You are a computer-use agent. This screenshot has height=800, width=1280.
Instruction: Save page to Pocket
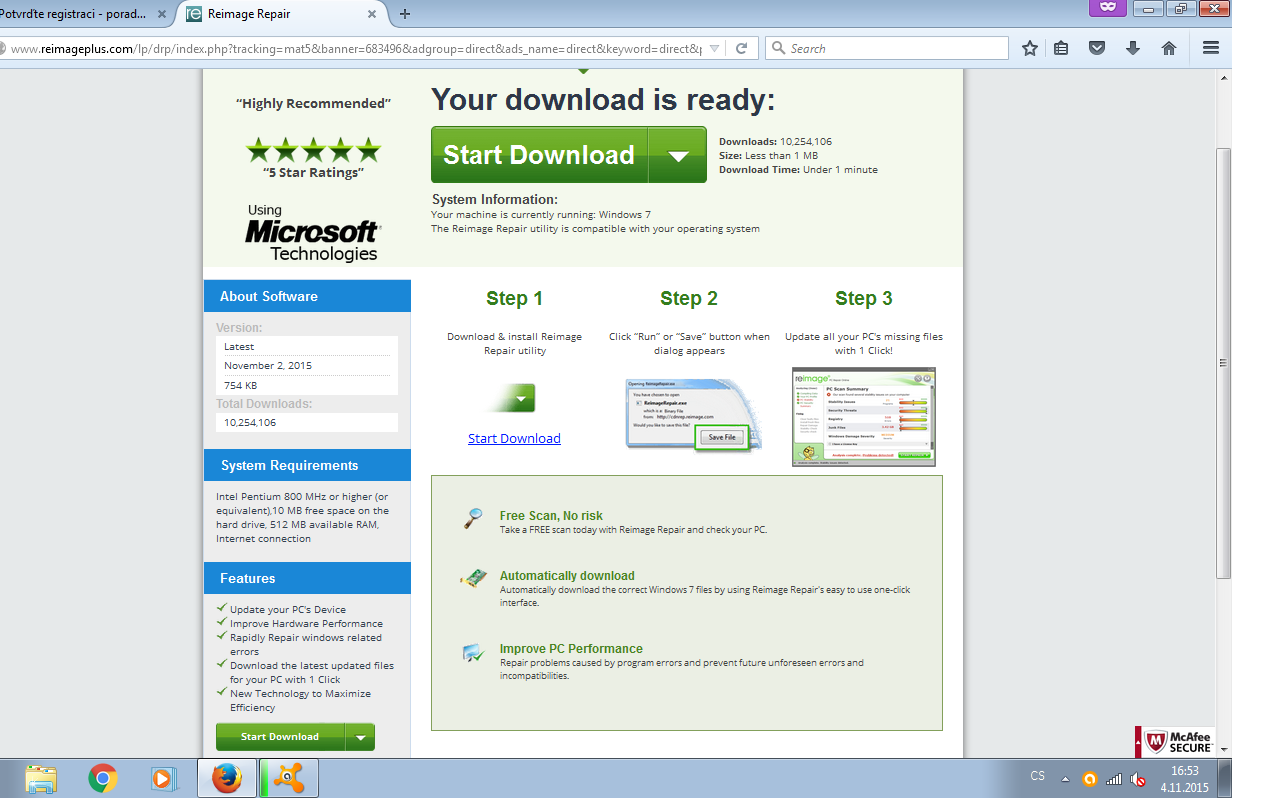[x=1097, y=48]
